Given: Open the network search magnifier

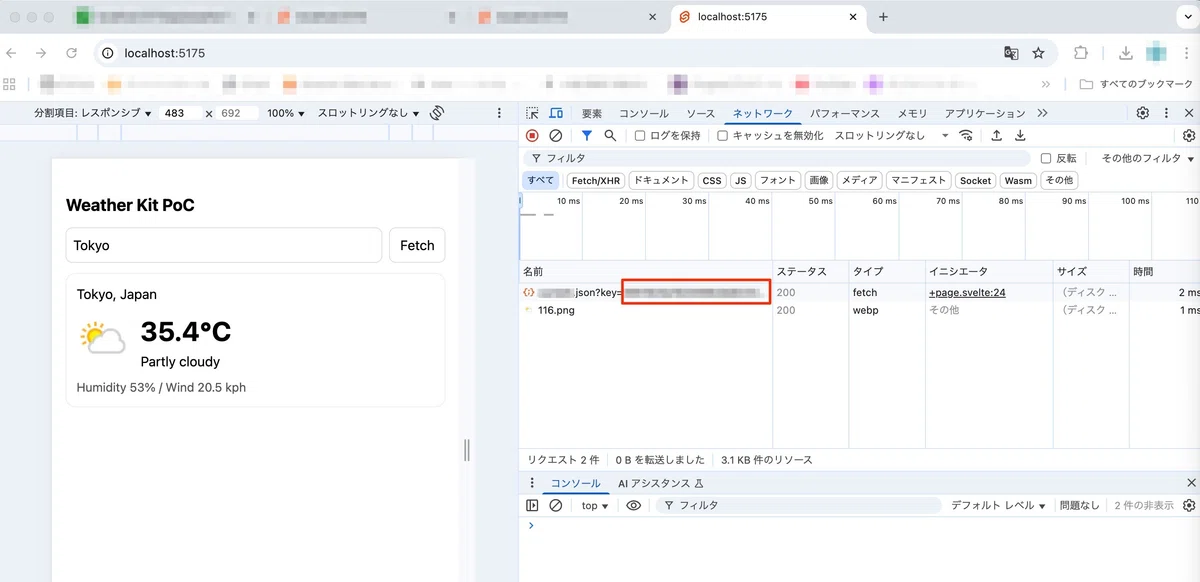Looking at the screenshot, I should click(610, 135).
